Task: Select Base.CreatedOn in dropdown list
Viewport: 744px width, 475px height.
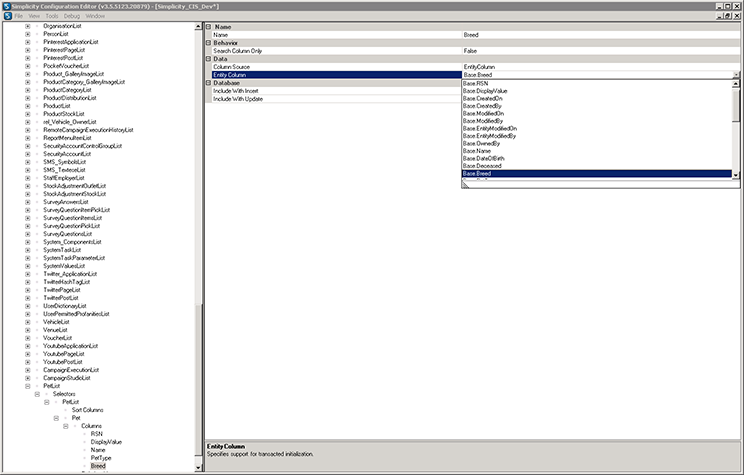Action: [x=597, y=99]
